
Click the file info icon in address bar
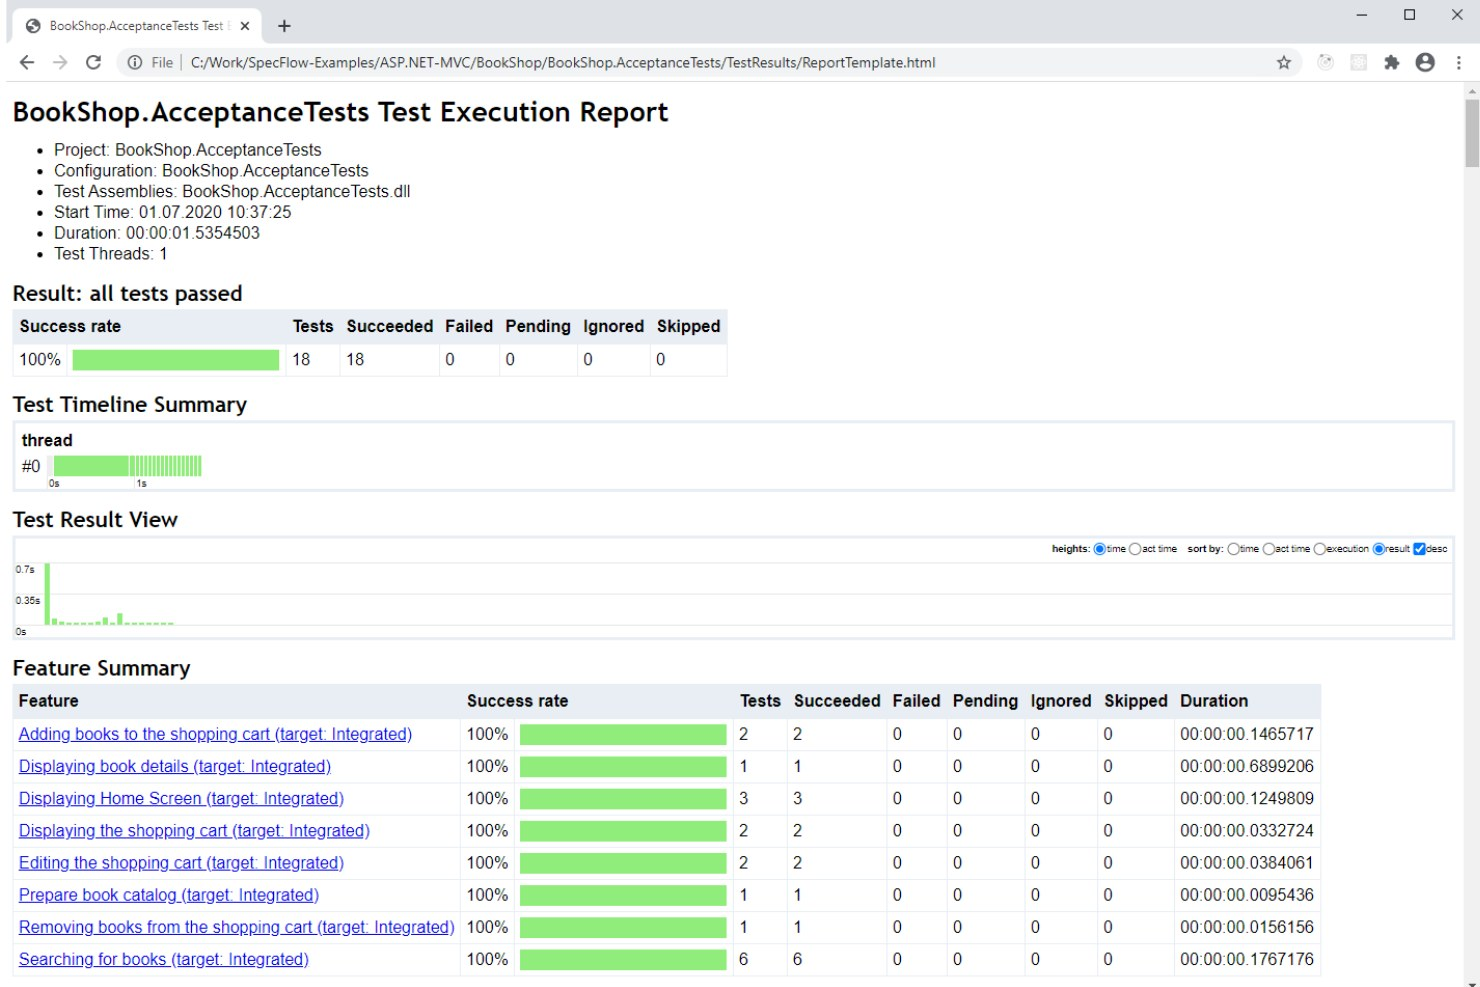point(134,62)
